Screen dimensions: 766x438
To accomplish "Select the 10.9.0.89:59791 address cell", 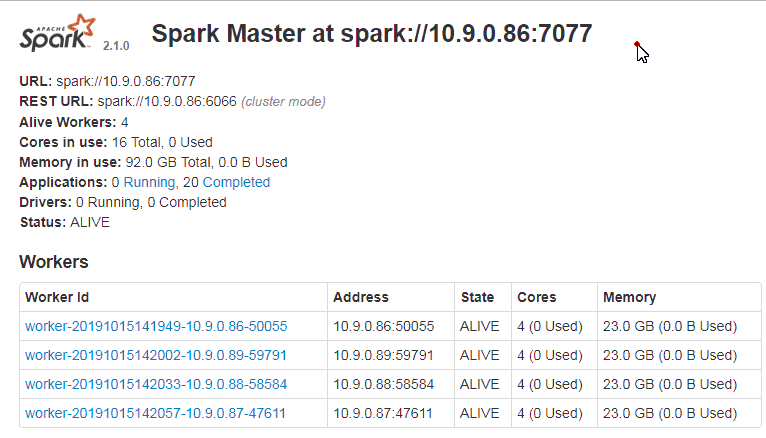I will pos(384,355).
